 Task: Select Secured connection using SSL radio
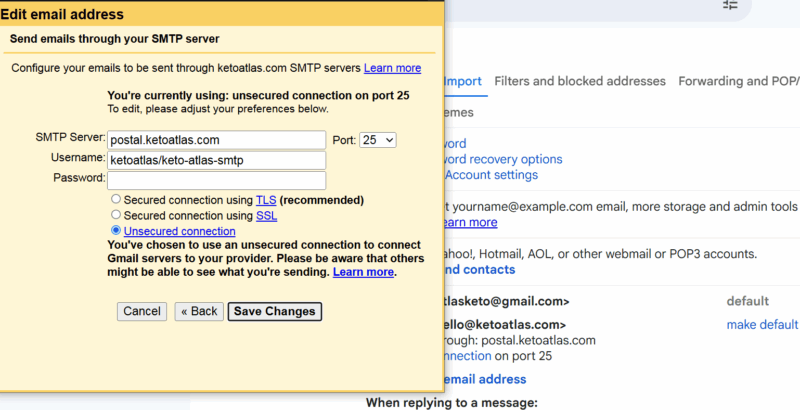tap(116, 215)
